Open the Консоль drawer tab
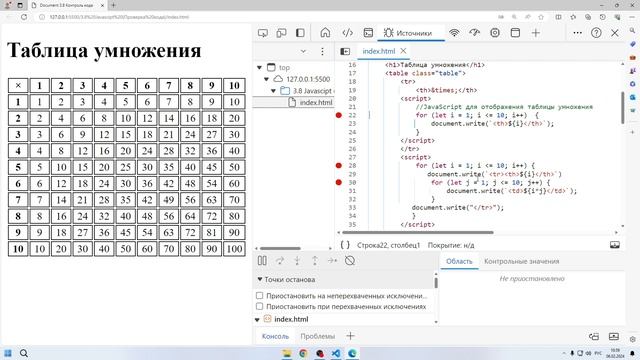Screen dimensions: 640x360 click(x=276, y=336)
